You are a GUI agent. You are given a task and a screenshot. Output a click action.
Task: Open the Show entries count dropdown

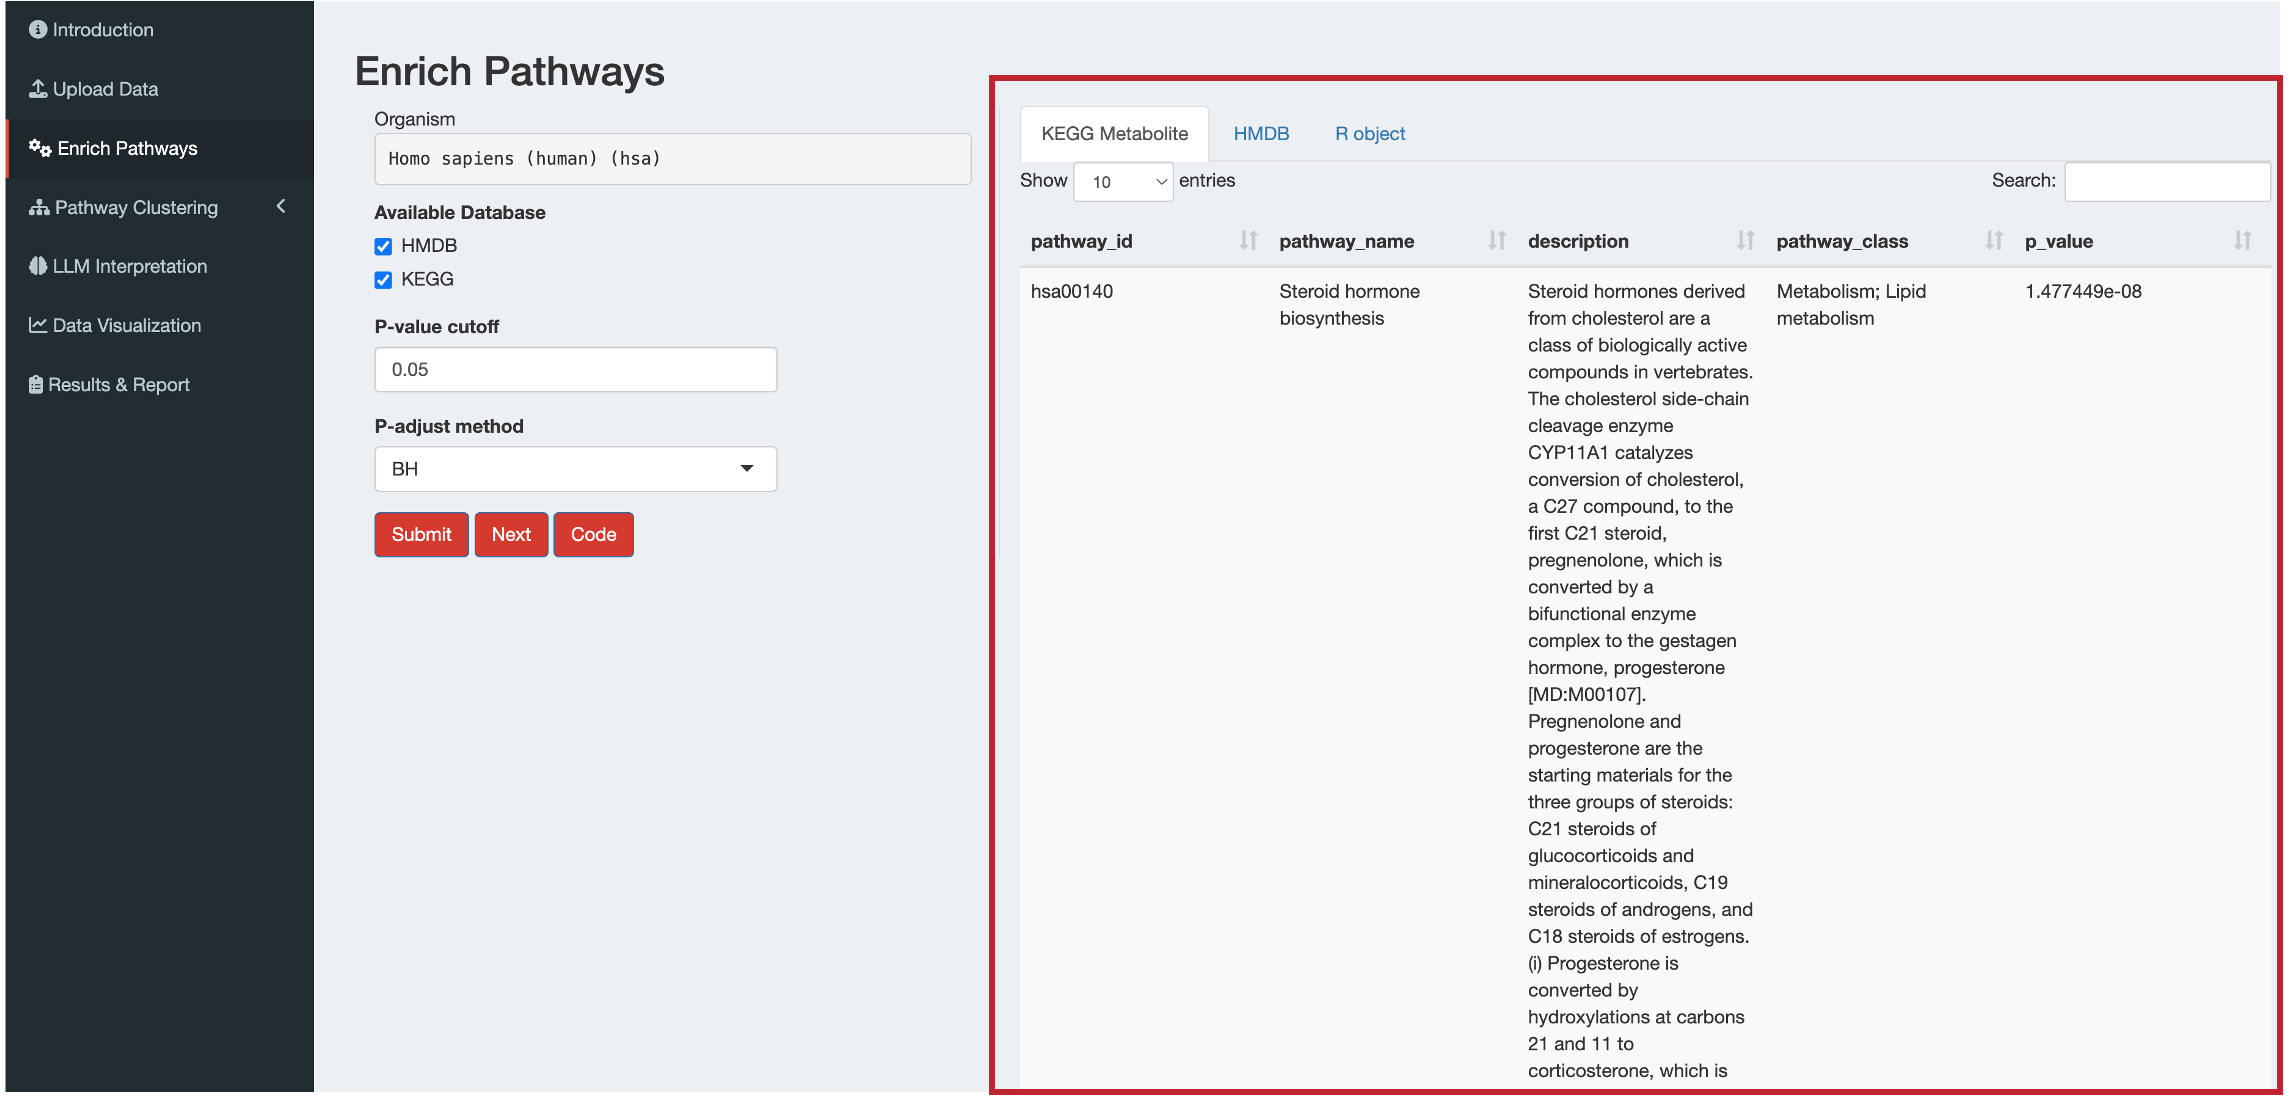click(1123, 182)
